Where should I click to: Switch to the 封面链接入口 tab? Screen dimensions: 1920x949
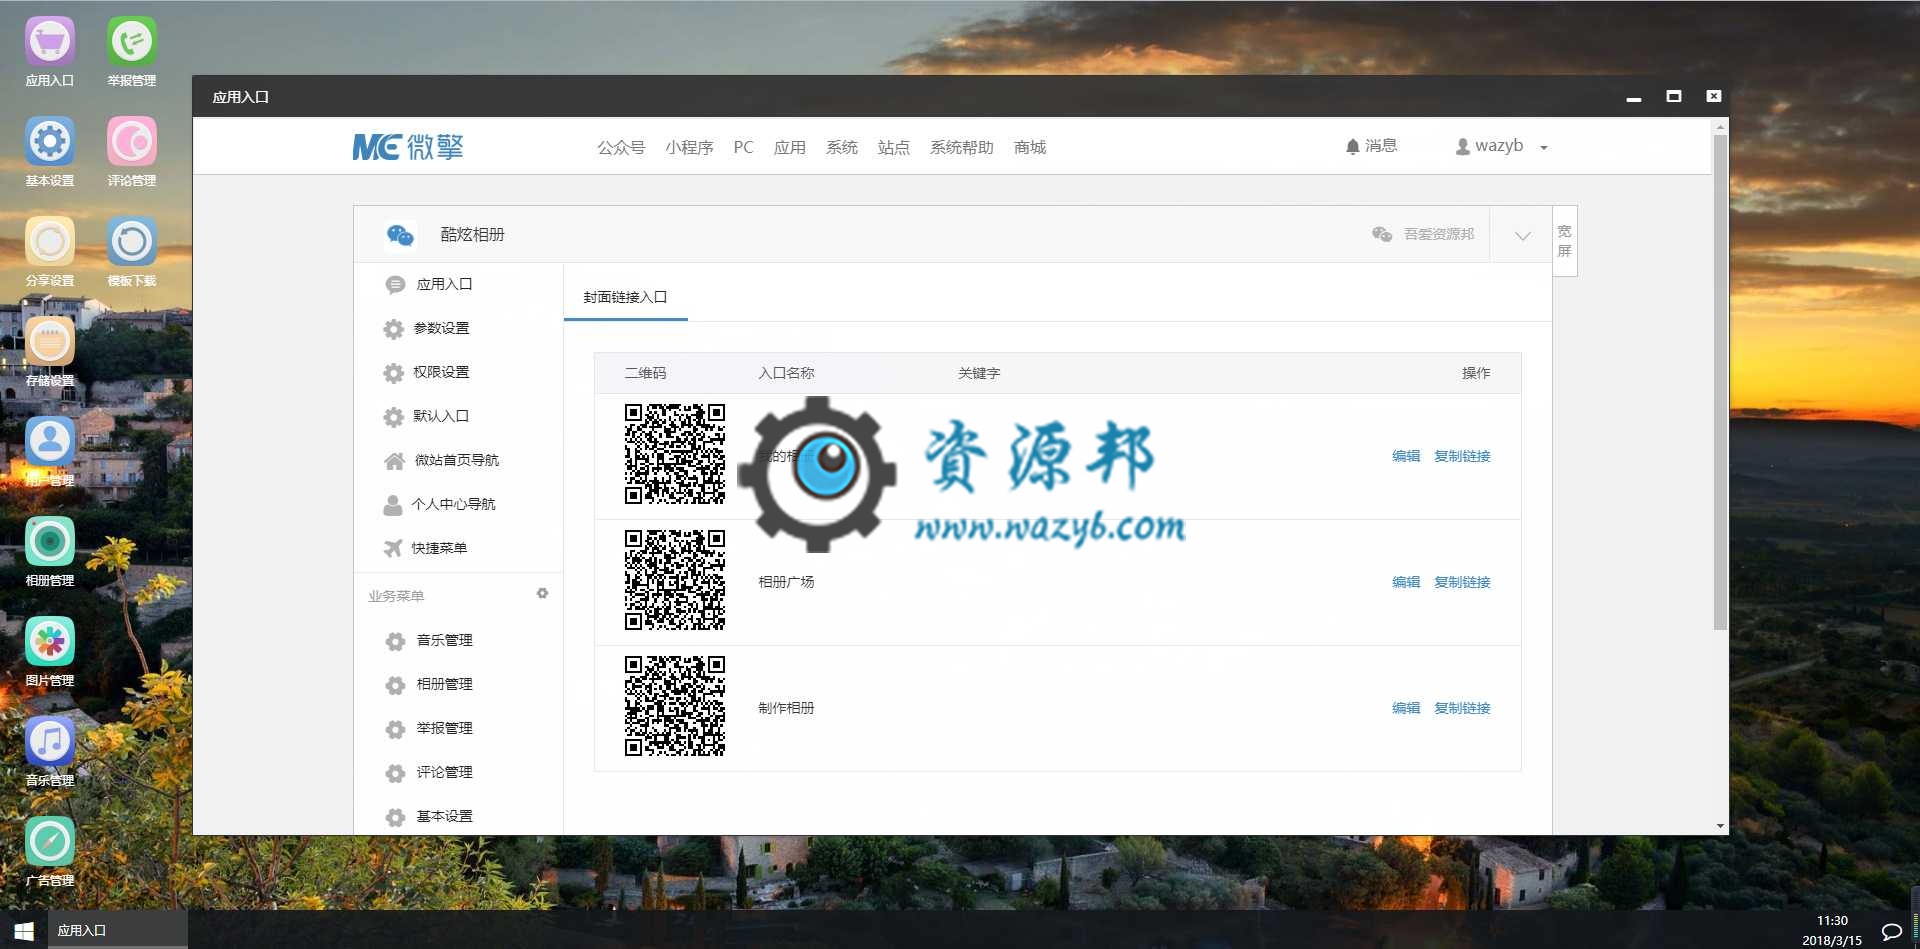[x=626, y=297]
